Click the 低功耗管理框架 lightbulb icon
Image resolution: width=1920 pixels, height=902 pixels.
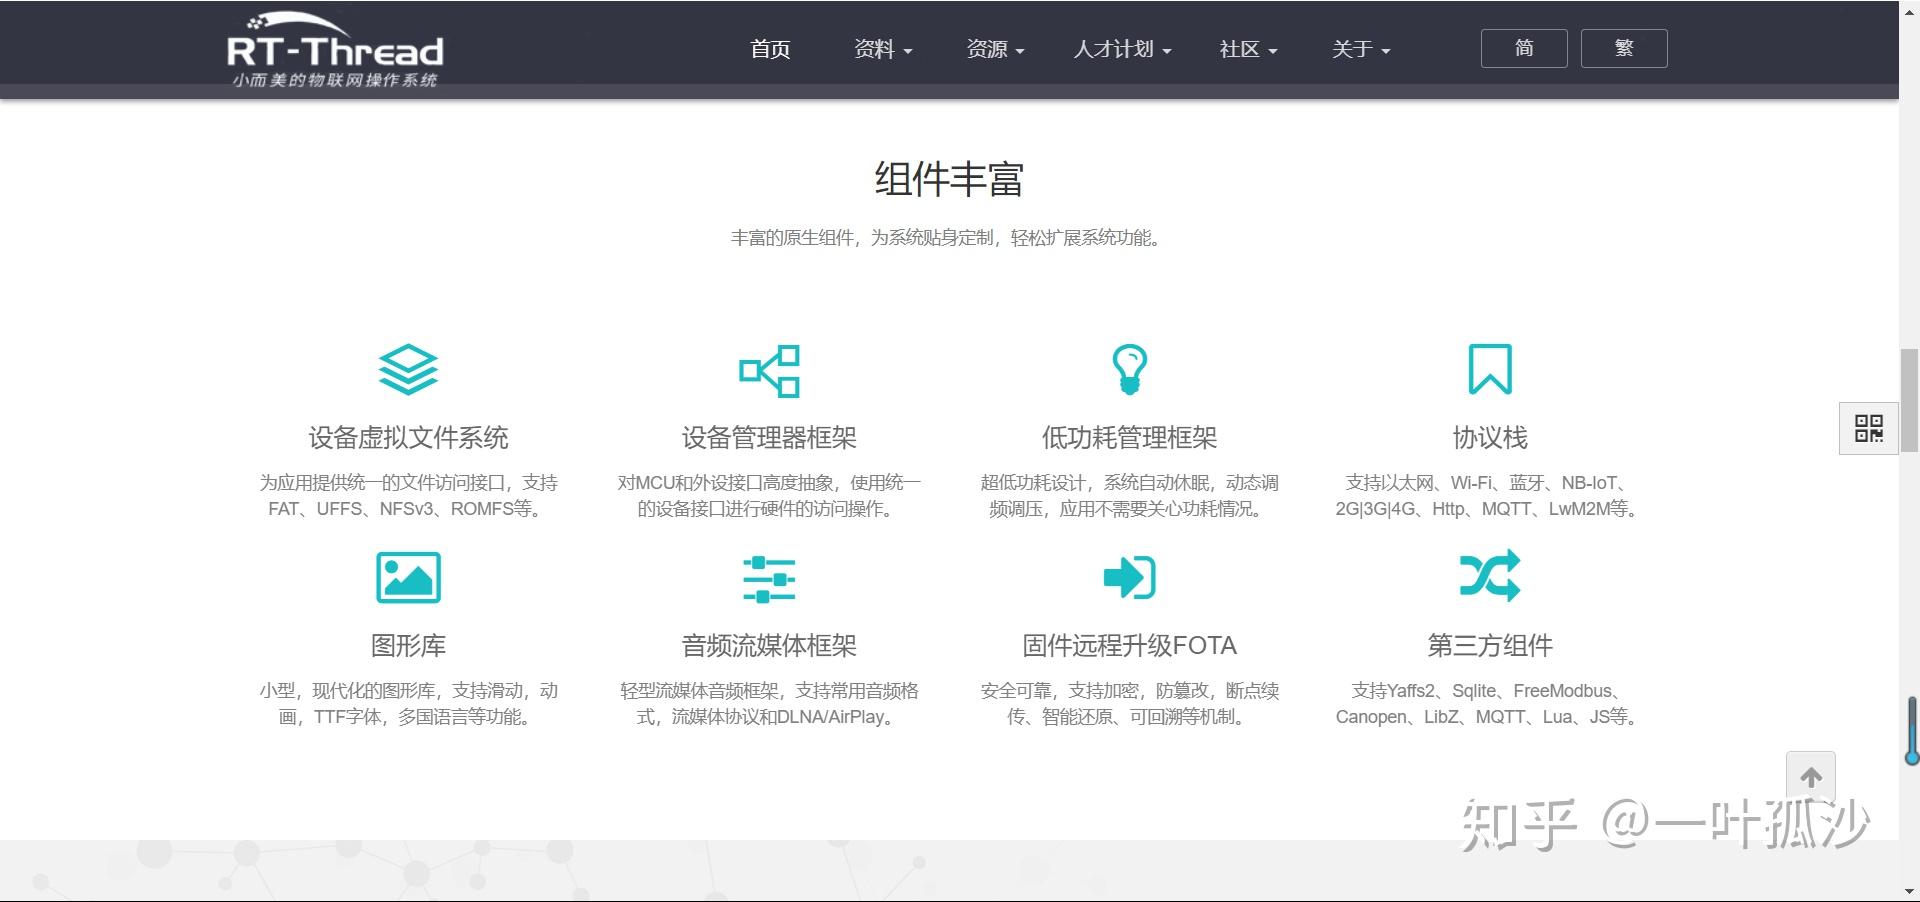coord(1130,368)
